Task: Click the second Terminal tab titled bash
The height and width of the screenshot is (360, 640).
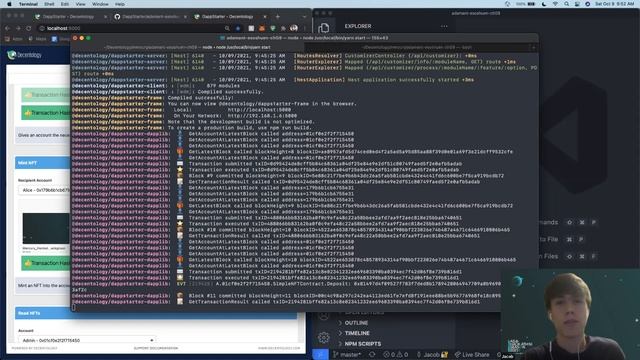Action: [416, 47]
